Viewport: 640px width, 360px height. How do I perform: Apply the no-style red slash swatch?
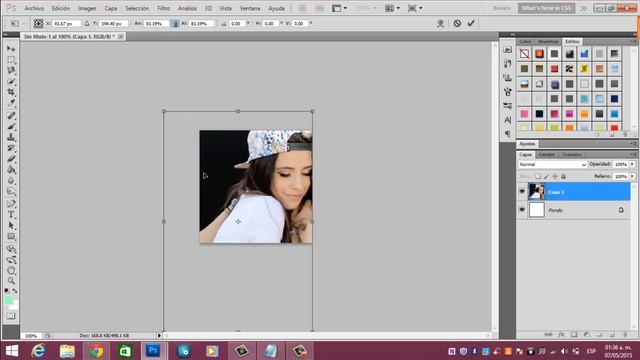tap(524, 53)
